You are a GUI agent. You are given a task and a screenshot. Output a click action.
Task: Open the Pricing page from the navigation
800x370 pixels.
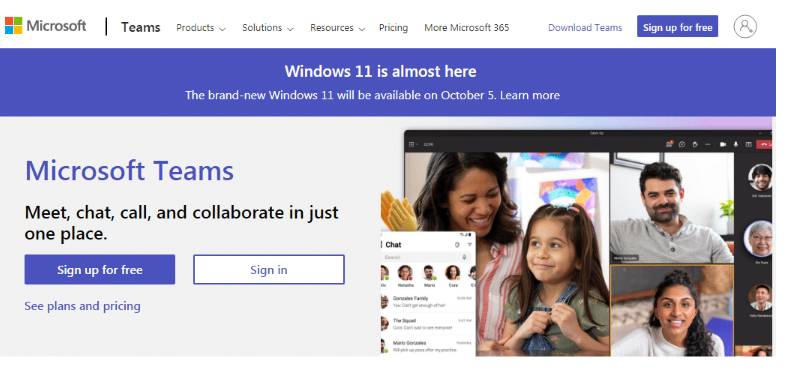pyautogui.click(x=393, y=28)
